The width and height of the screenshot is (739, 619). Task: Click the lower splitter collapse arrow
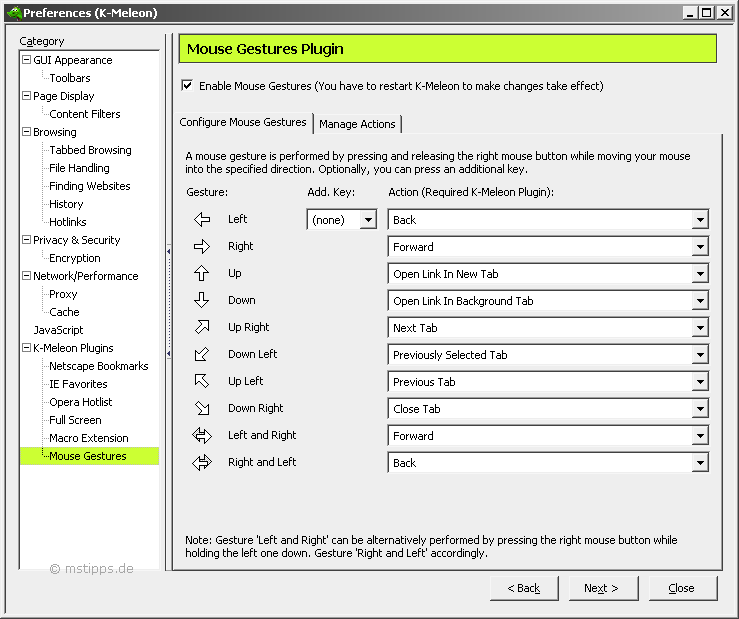(168, 353)
